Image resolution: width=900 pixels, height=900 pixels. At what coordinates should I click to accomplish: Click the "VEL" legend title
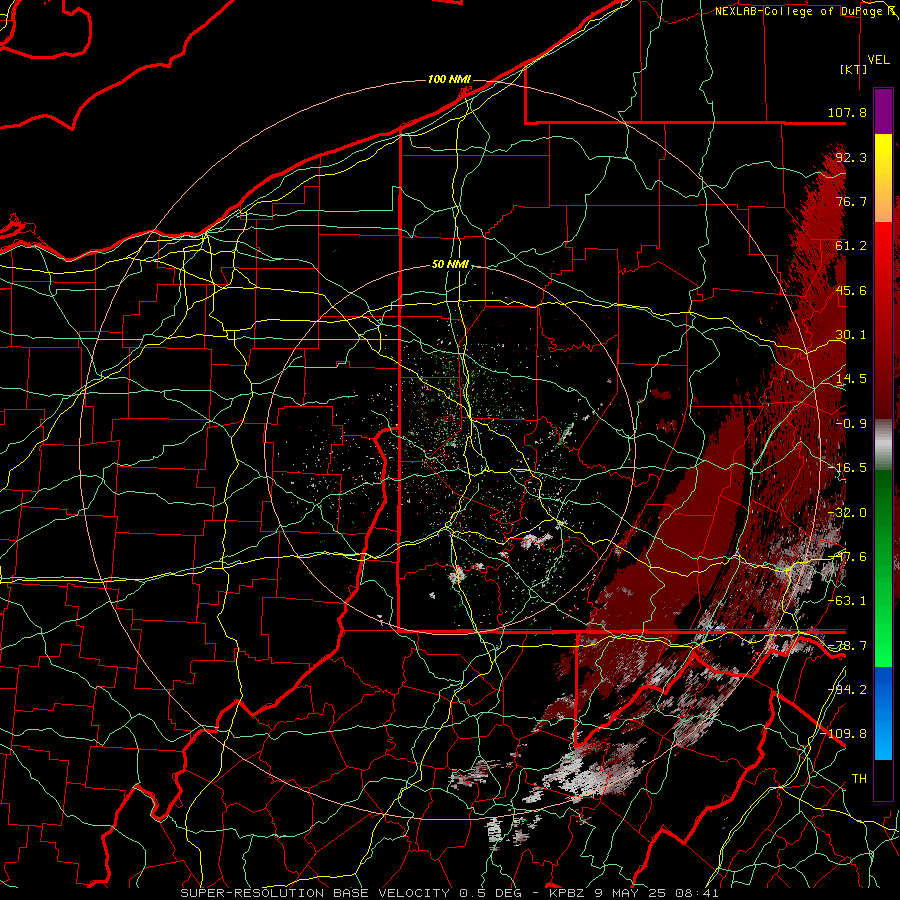[878, 60]
